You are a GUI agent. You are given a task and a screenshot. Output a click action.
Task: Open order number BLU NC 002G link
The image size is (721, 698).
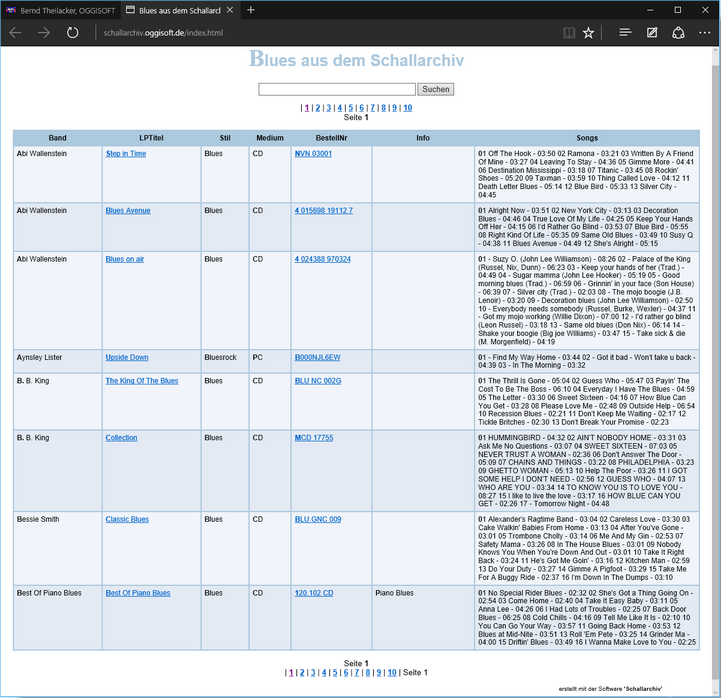(318, 381)
